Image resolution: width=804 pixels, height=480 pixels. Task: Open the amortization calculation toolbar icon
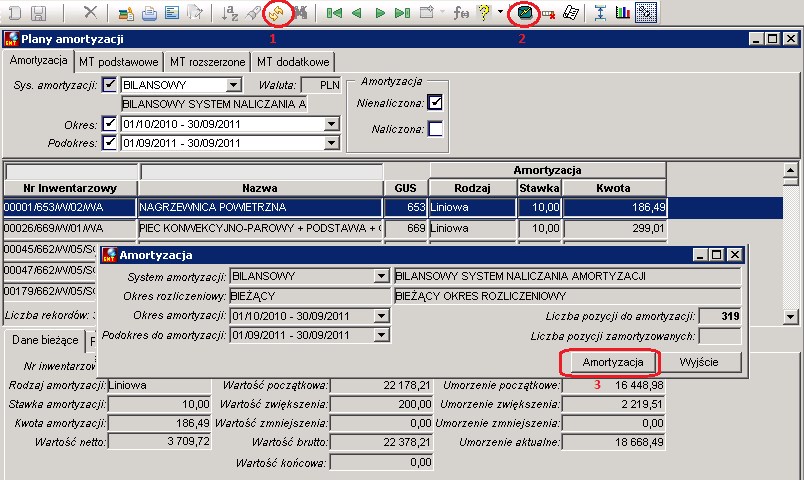tap(524, 13)
